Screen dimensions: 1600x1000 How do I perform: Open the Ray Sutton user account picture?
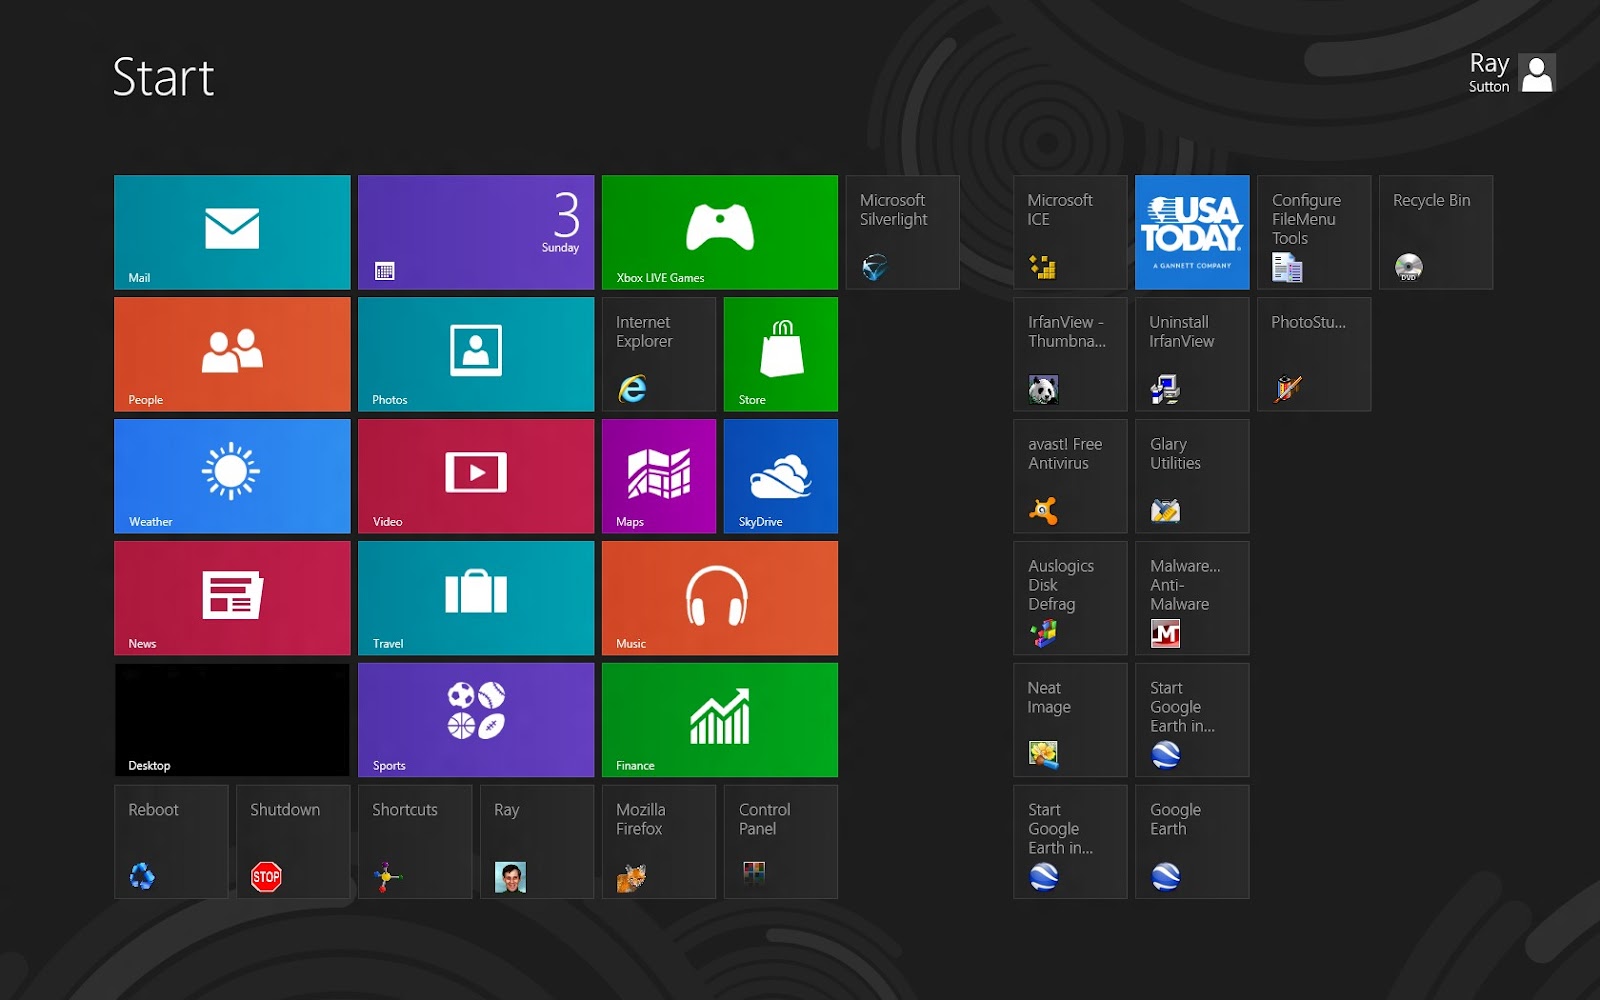(1537, 73)
